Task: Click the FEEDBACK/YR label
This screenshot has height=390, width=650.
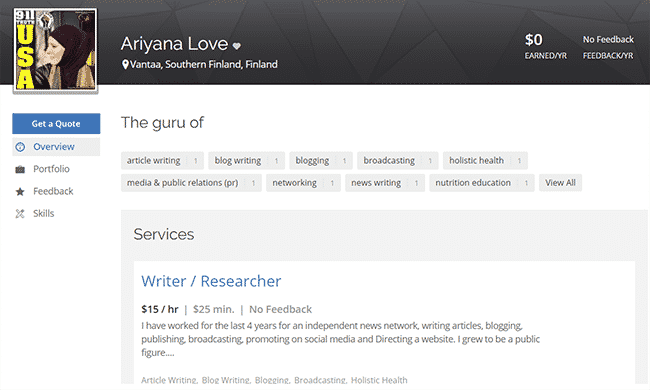Action: point(608,56)
